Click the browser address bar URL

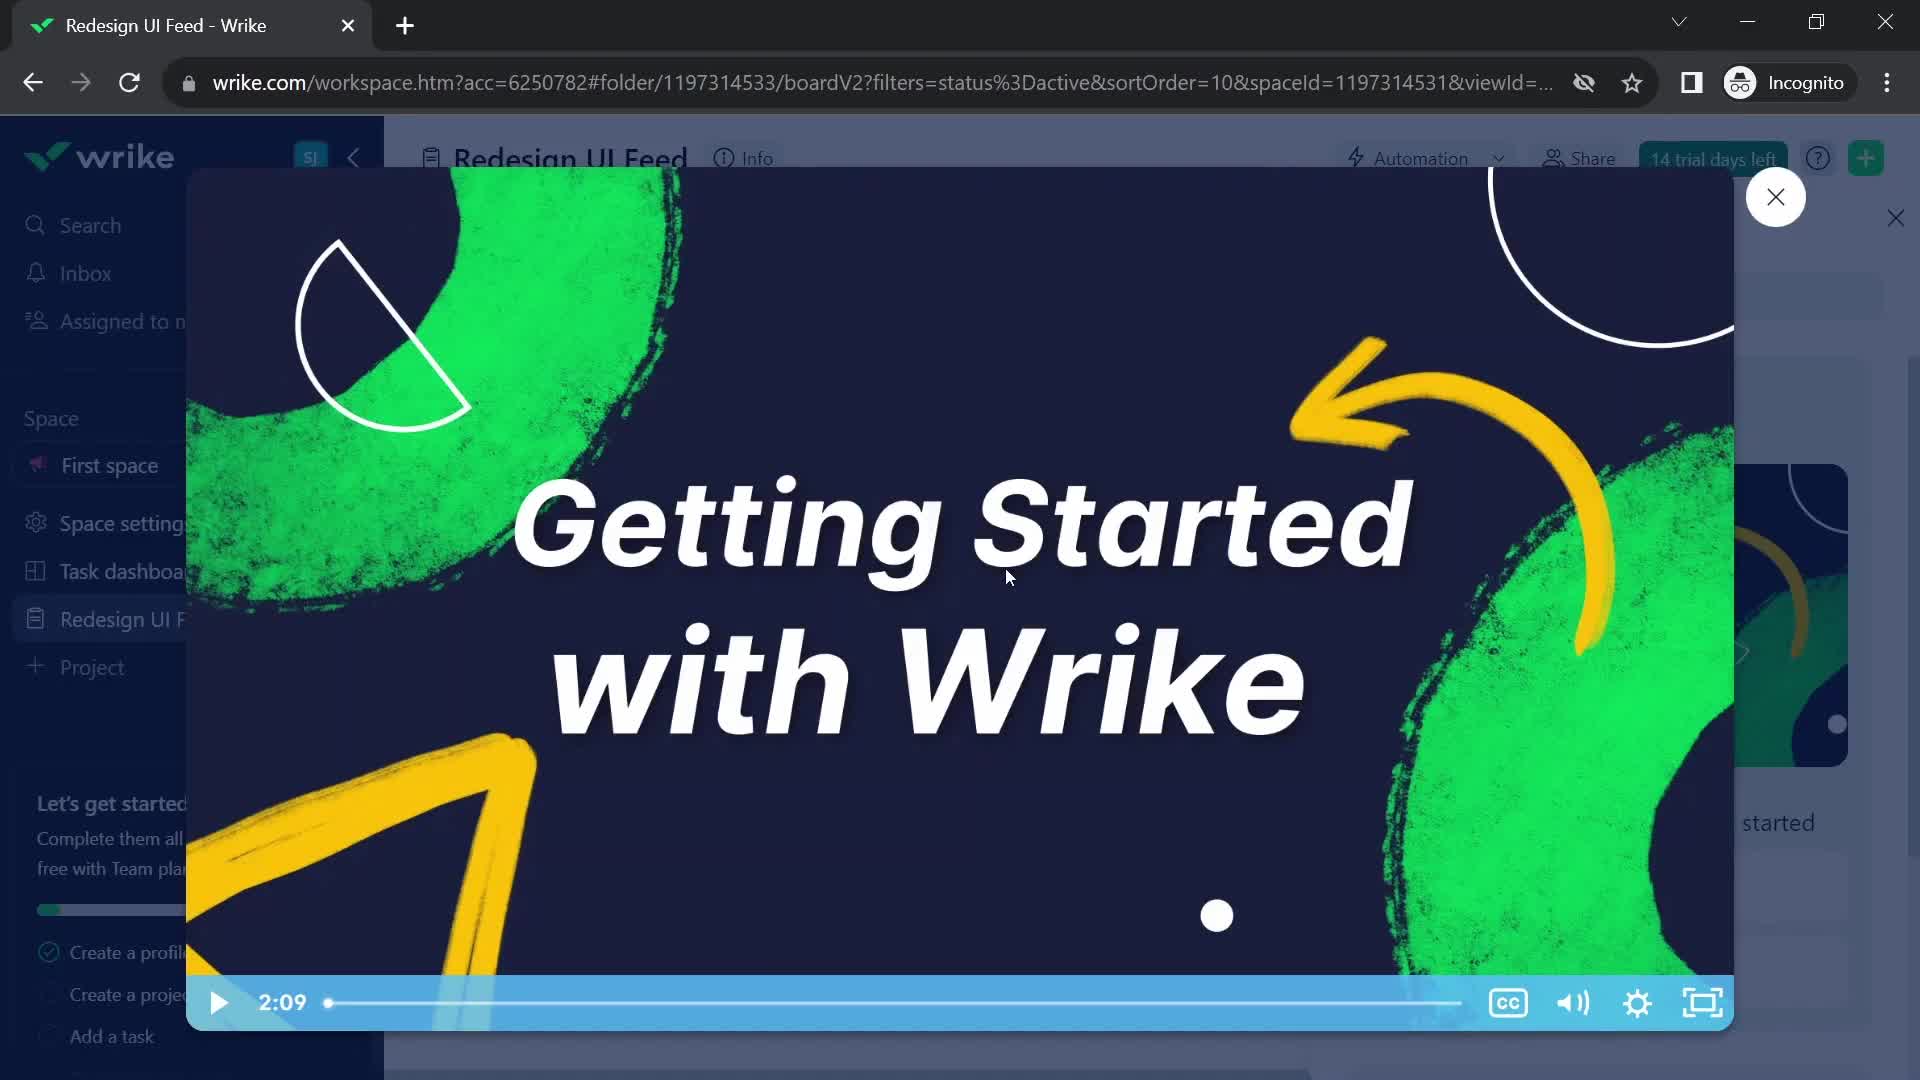(x=882, y=83)
